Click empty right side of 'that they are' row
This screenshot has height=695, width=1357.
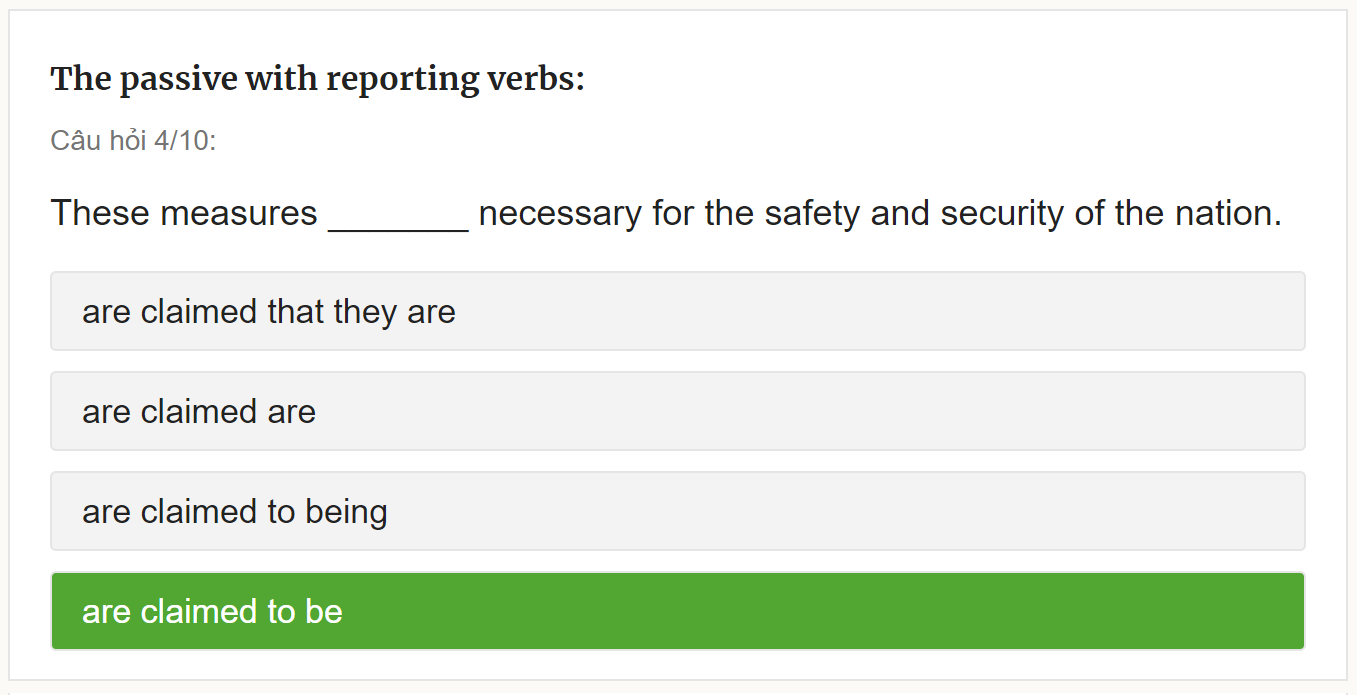point(1000,311)
